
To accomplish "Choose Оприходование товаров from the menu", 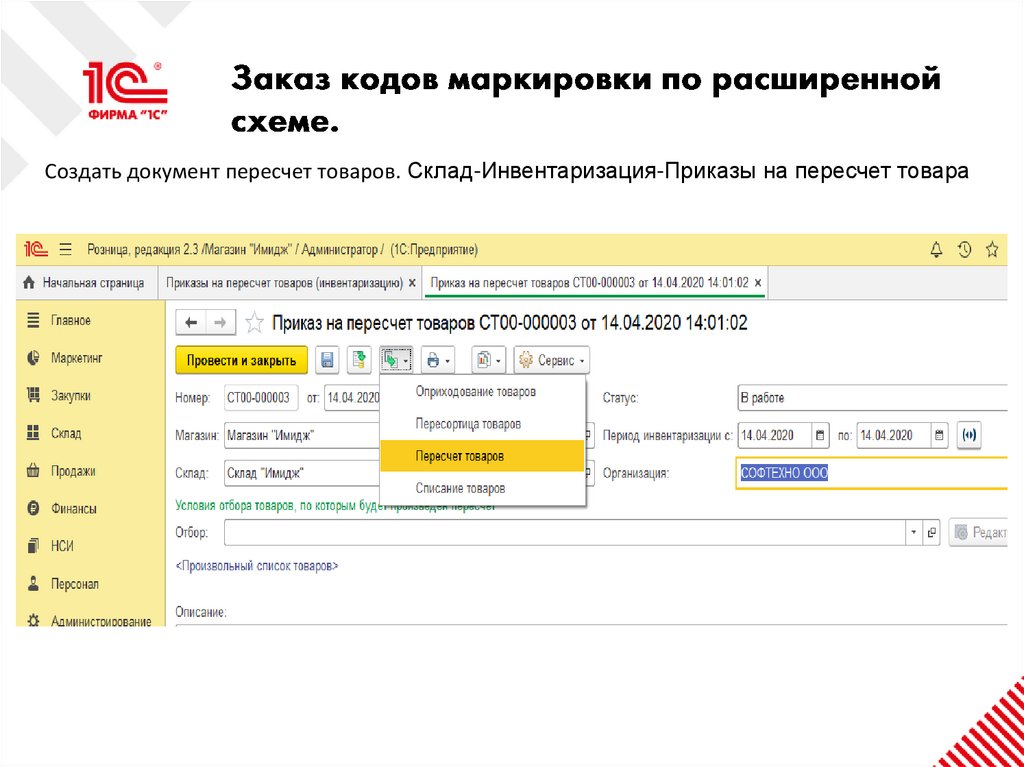I will coord(482,392).
